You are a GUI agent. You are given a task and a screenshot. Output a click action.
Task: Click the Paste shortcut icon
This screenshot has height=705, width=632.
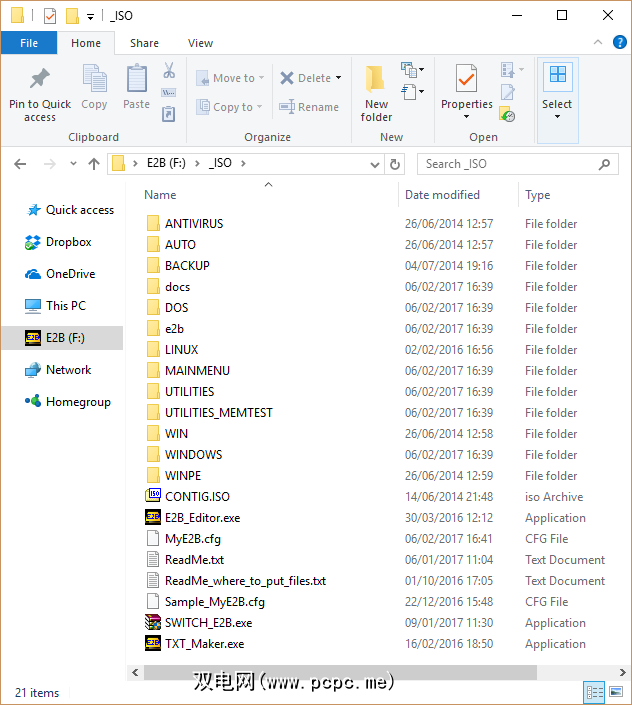pos(169,114)
